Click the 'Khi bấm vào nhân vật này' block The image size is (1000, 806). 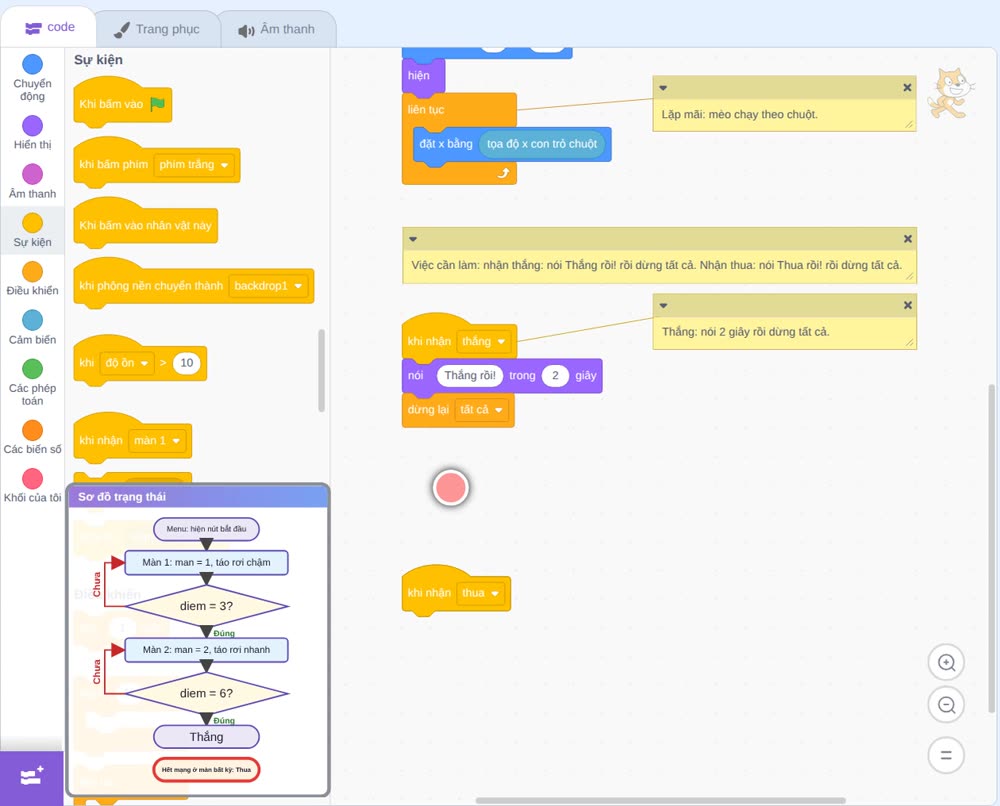point(145,223)
